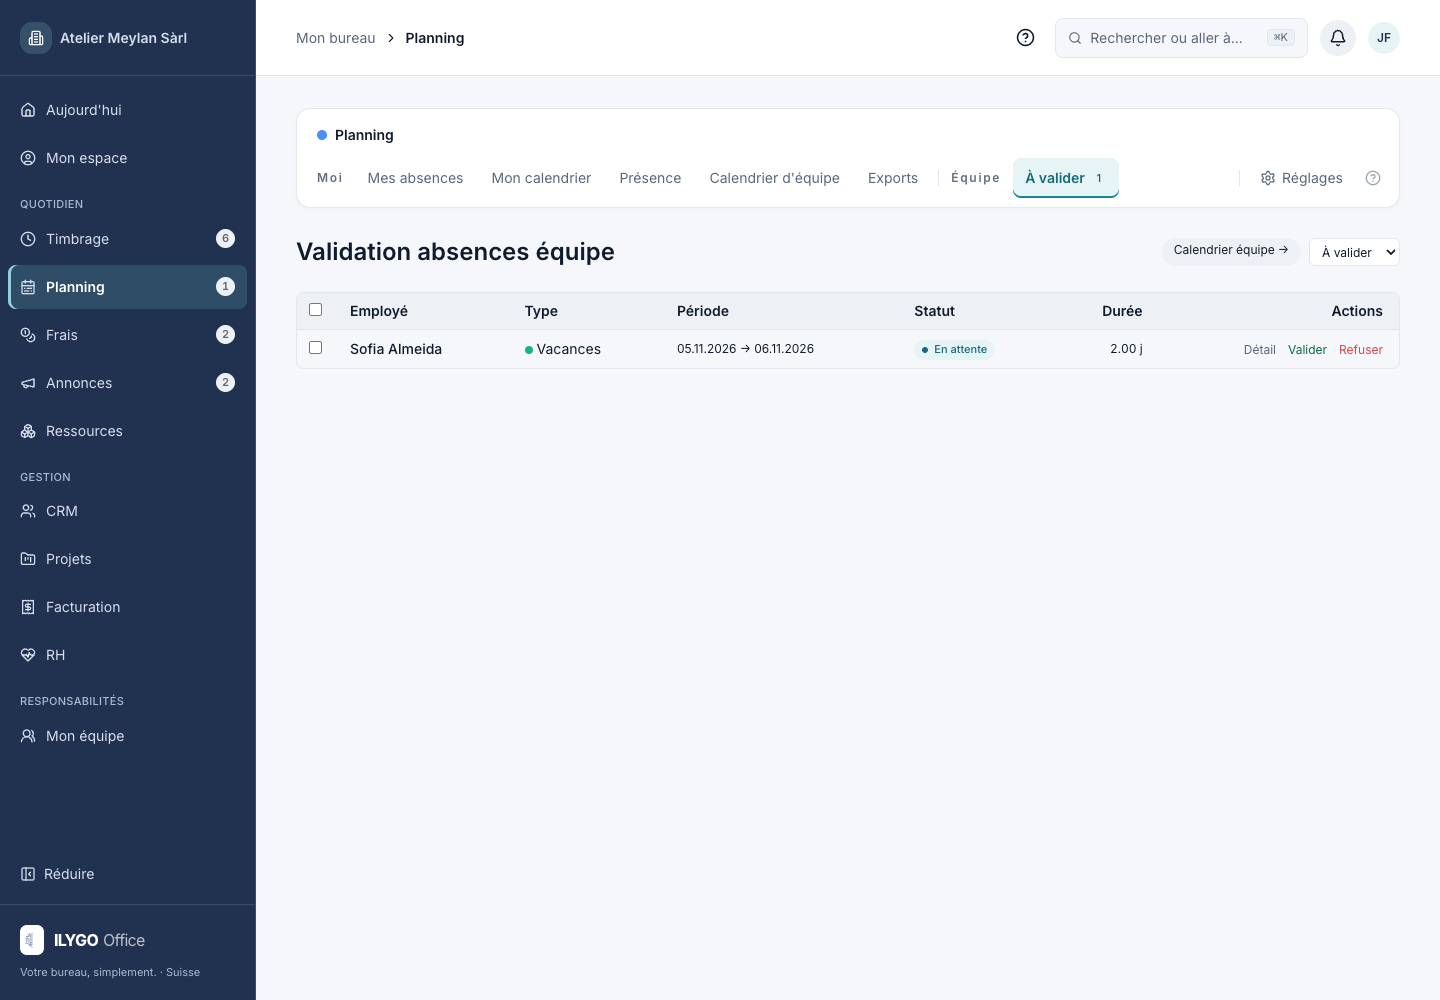Click the Facturation invoice icon
The image size is (1440, 1000).
pyautogui.click(x=28, y=607)
